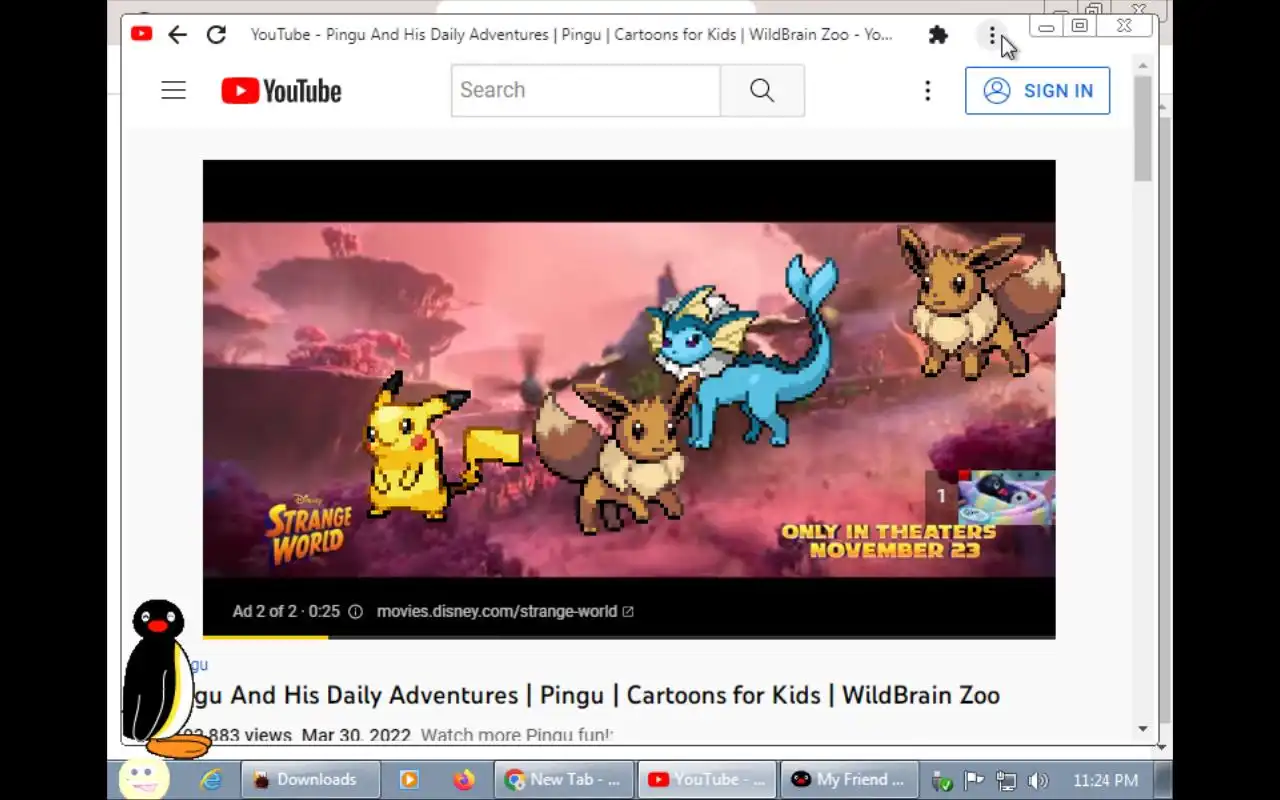Click the YouTube favicon in title bar
The height and width of the screenshot is (800, 1280).
click(141, 34)
